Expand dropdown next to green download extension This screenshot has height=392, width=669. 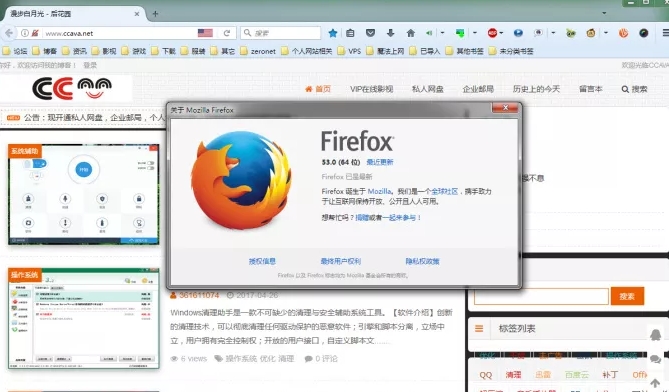(x=474, y=33)
